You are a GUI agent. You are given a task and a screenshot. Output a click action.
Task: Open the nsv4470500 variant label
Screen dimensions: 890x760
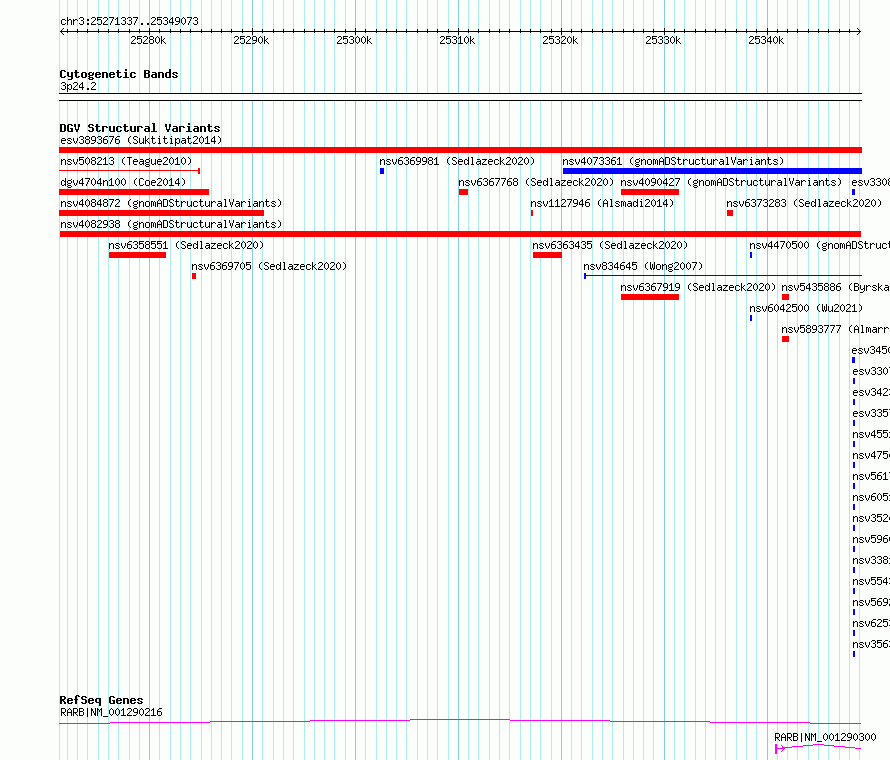pyautogui.click(x=819, y=245)
